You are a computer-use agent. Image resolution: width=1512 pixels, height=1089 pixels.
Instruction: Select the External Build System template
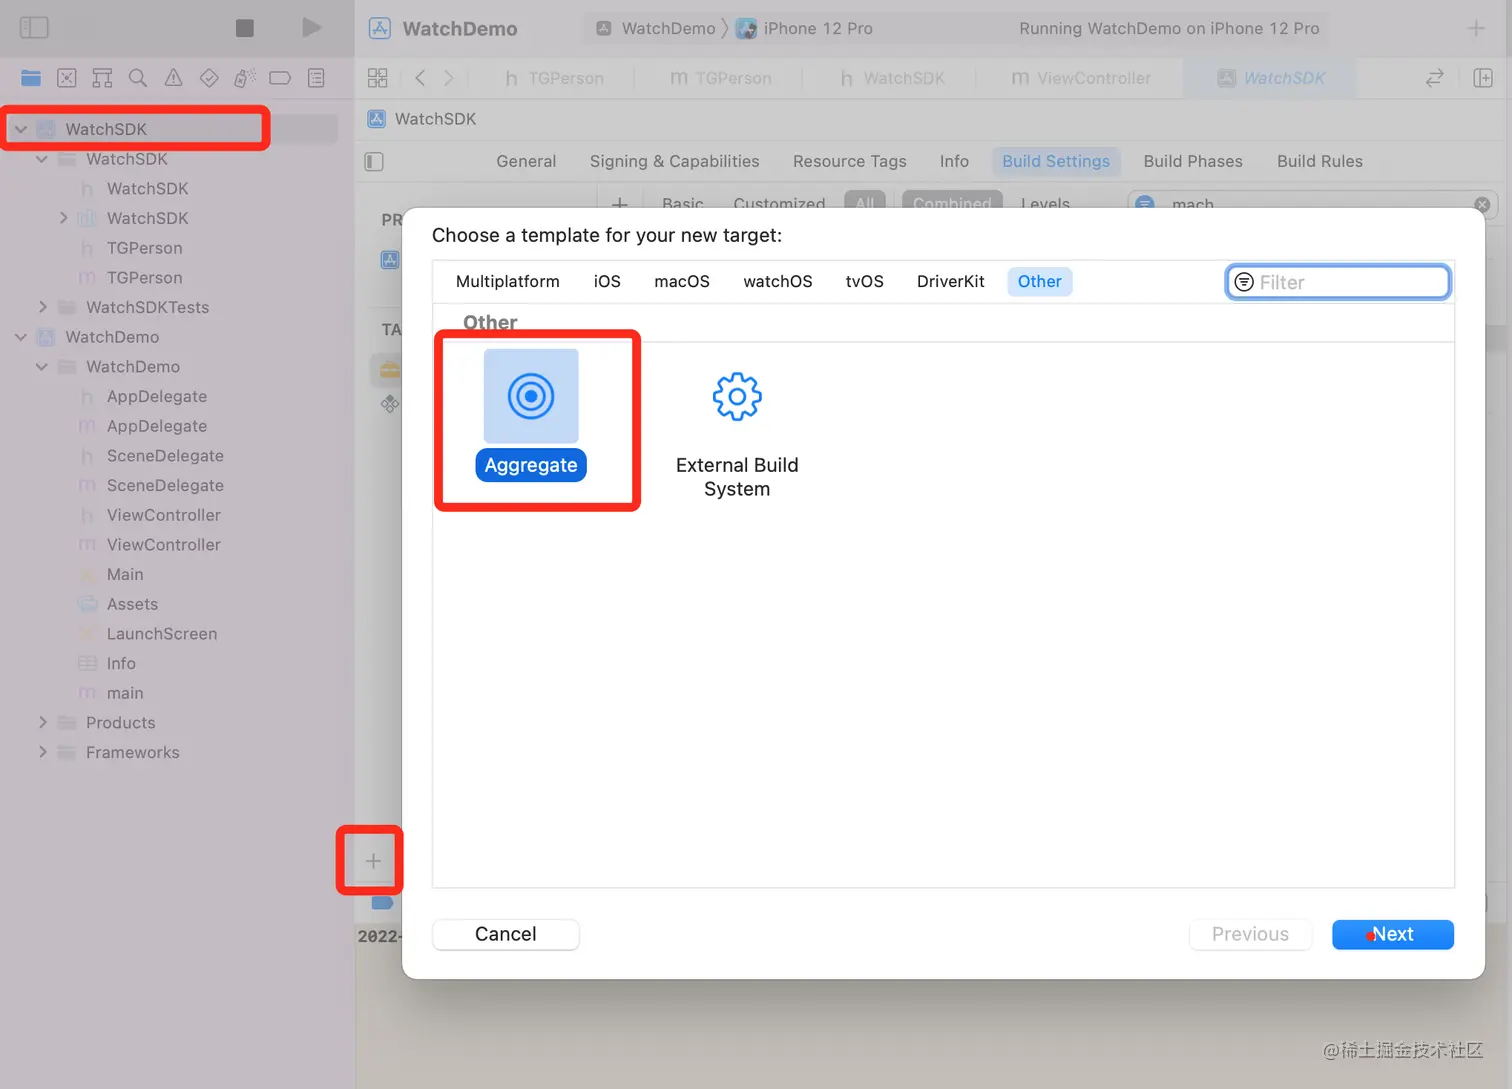click(x=737, y=435)
